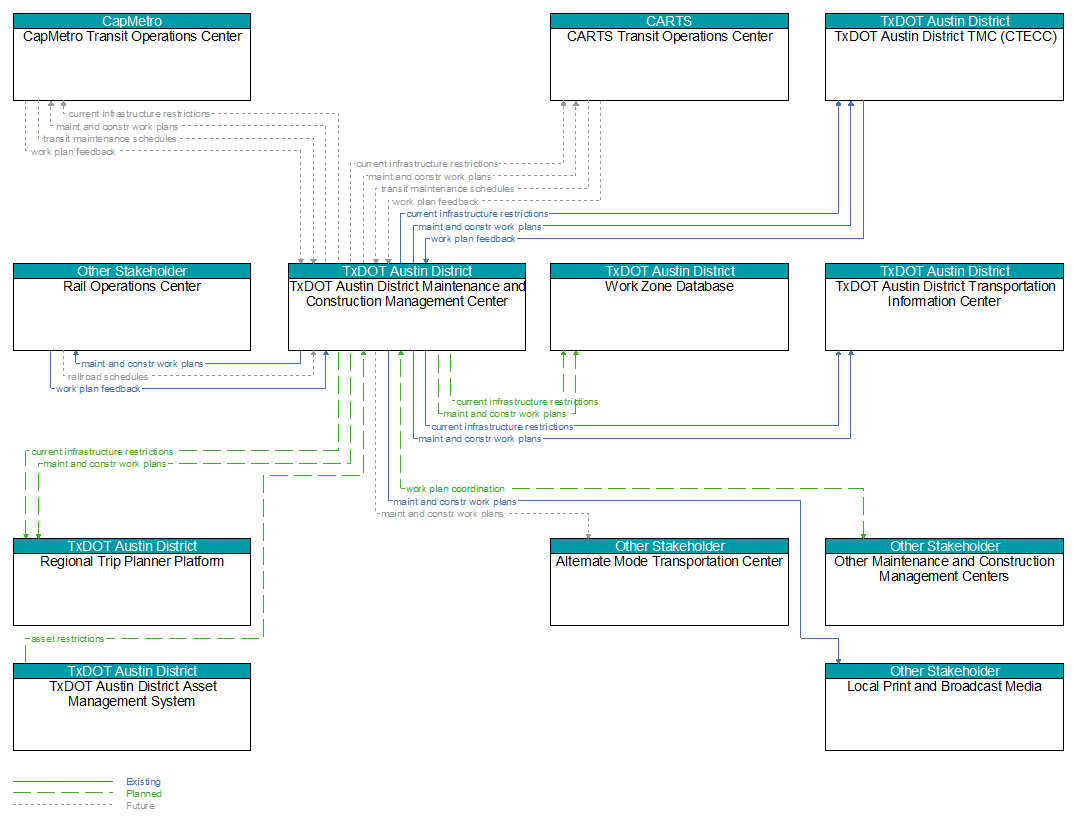This screenshot has width=1074, height=824.
Task: Click "TxDOT Austin District" header above Work Zone Database
Action: pyautogui.click(x=669, y=271)
